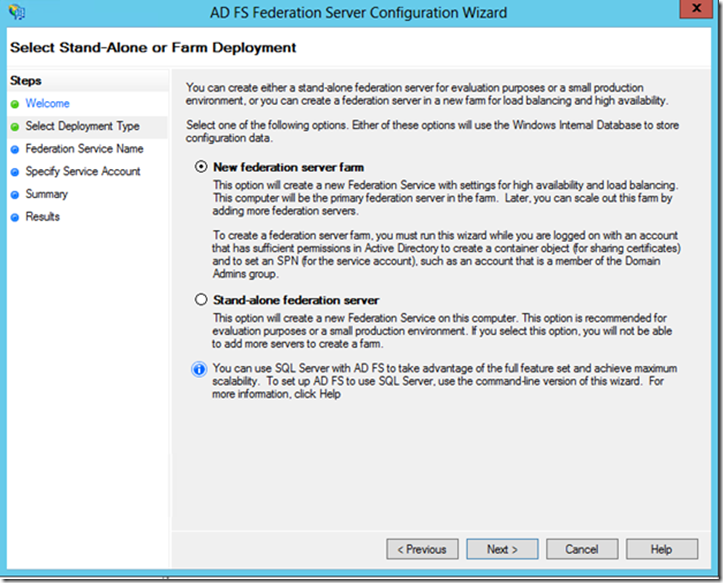Click the blue information icon near SQL Server note
Viewport: 723px width, 583px height.
tap(199, 369)
